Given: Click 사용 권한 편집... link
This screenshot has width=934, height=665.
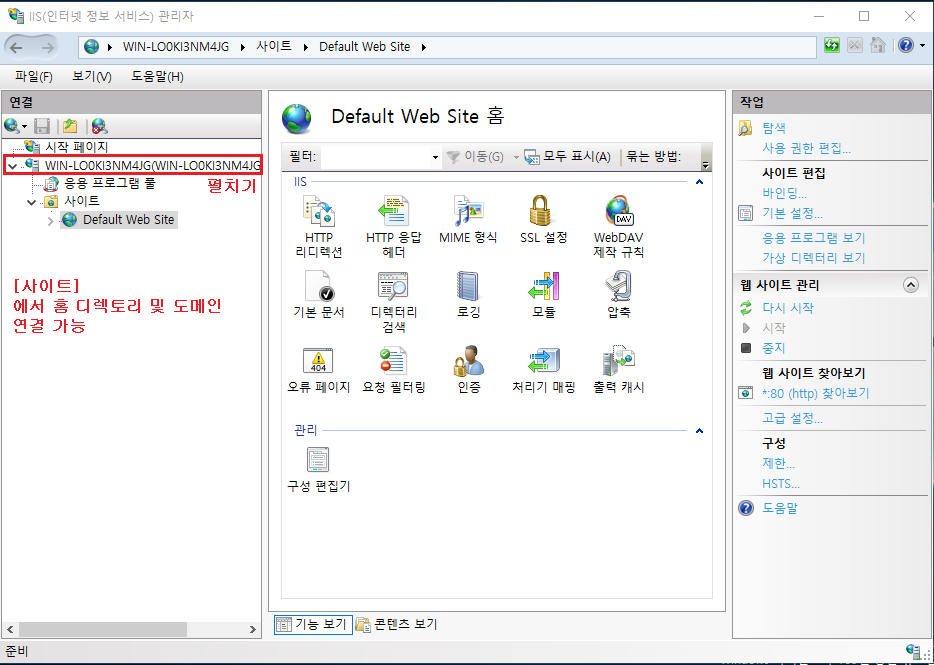Looking at the screenshot, I should click(807, 148).
